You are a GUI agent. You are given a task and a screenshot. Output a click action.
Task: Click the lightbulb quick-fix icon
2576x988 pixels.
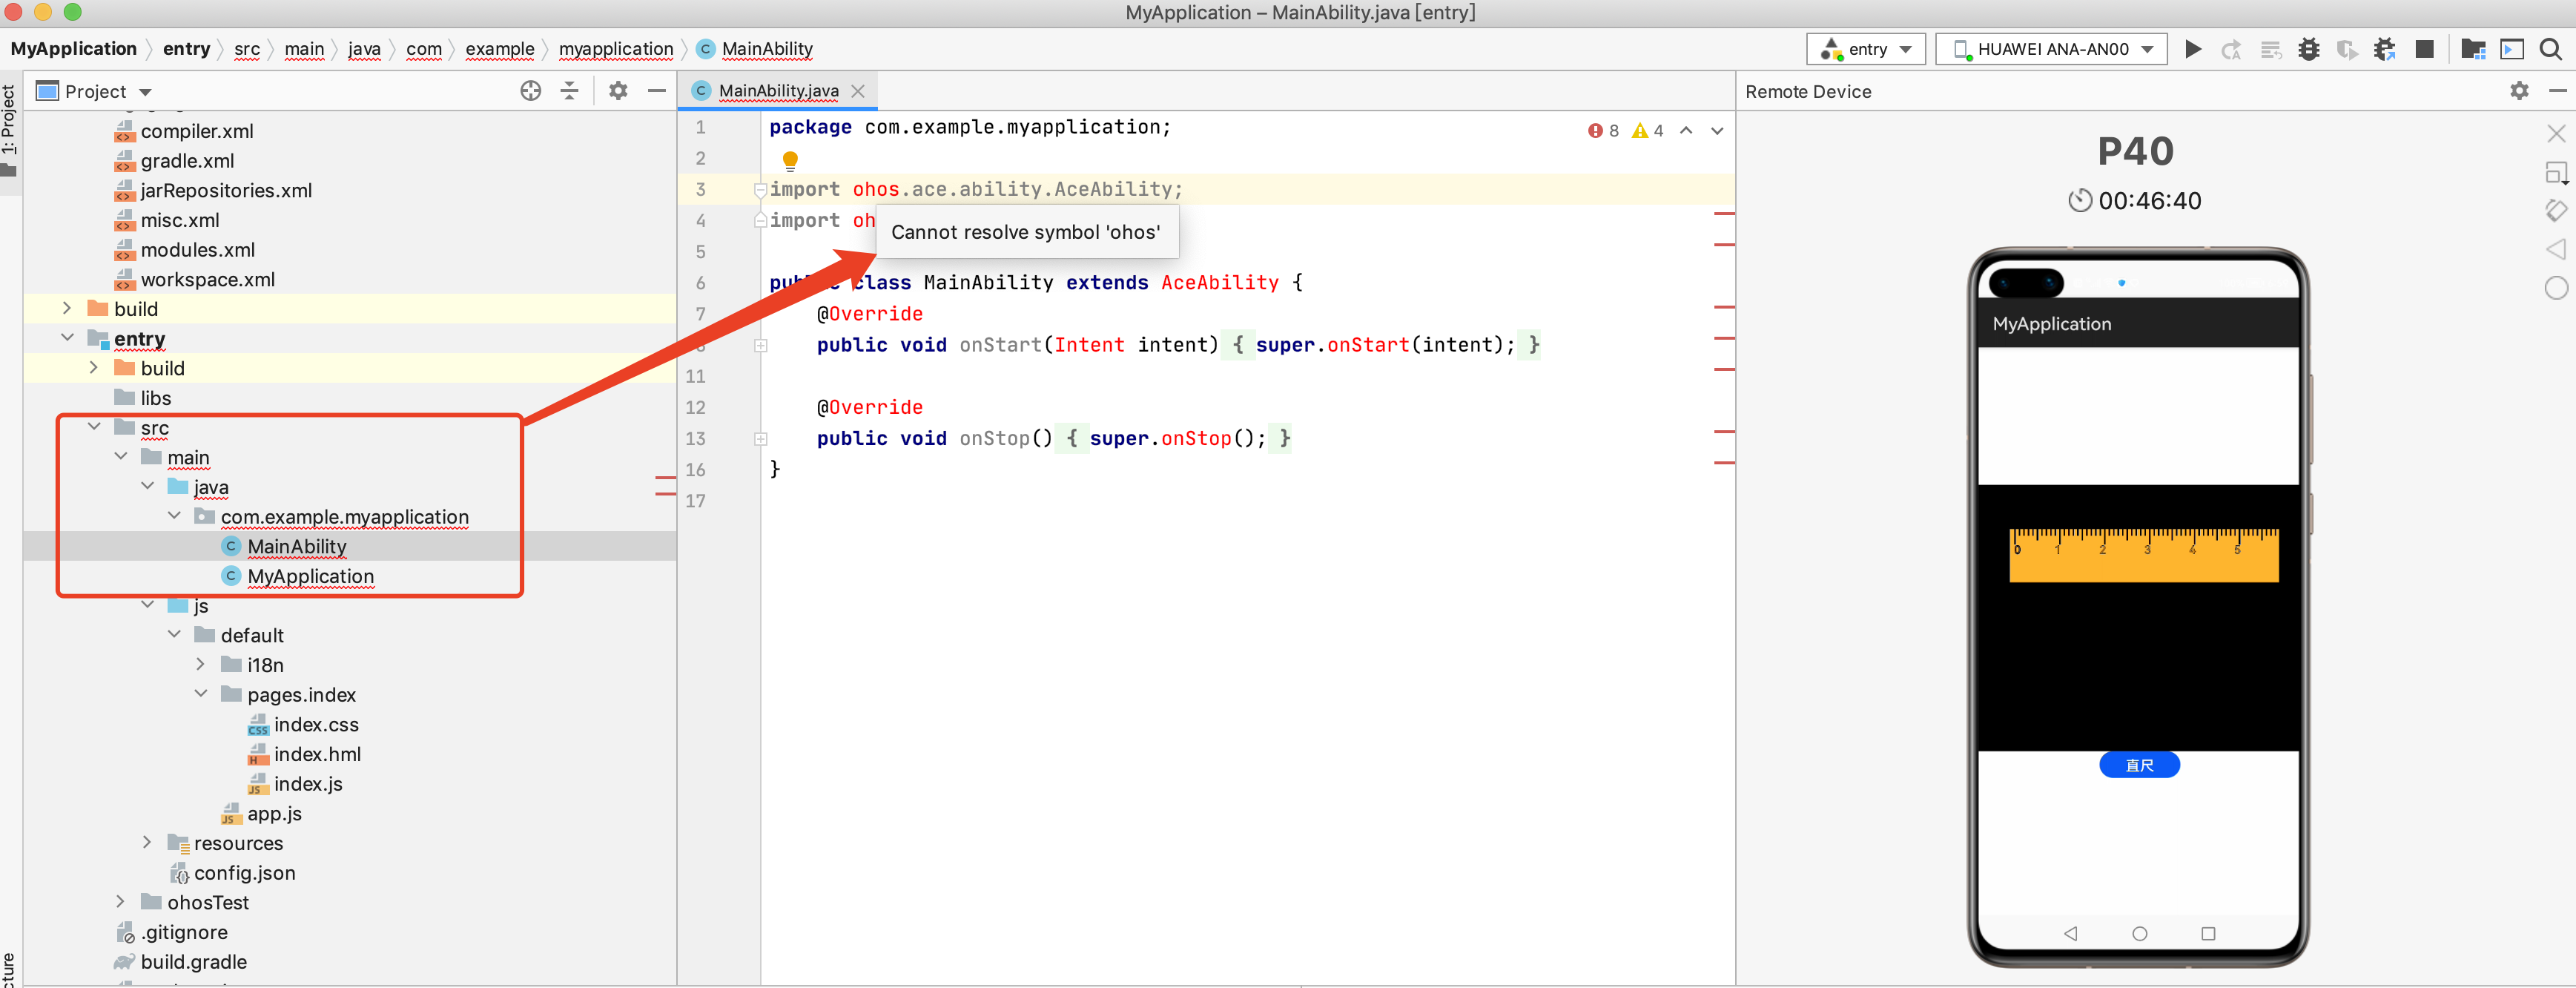point(790,159)
